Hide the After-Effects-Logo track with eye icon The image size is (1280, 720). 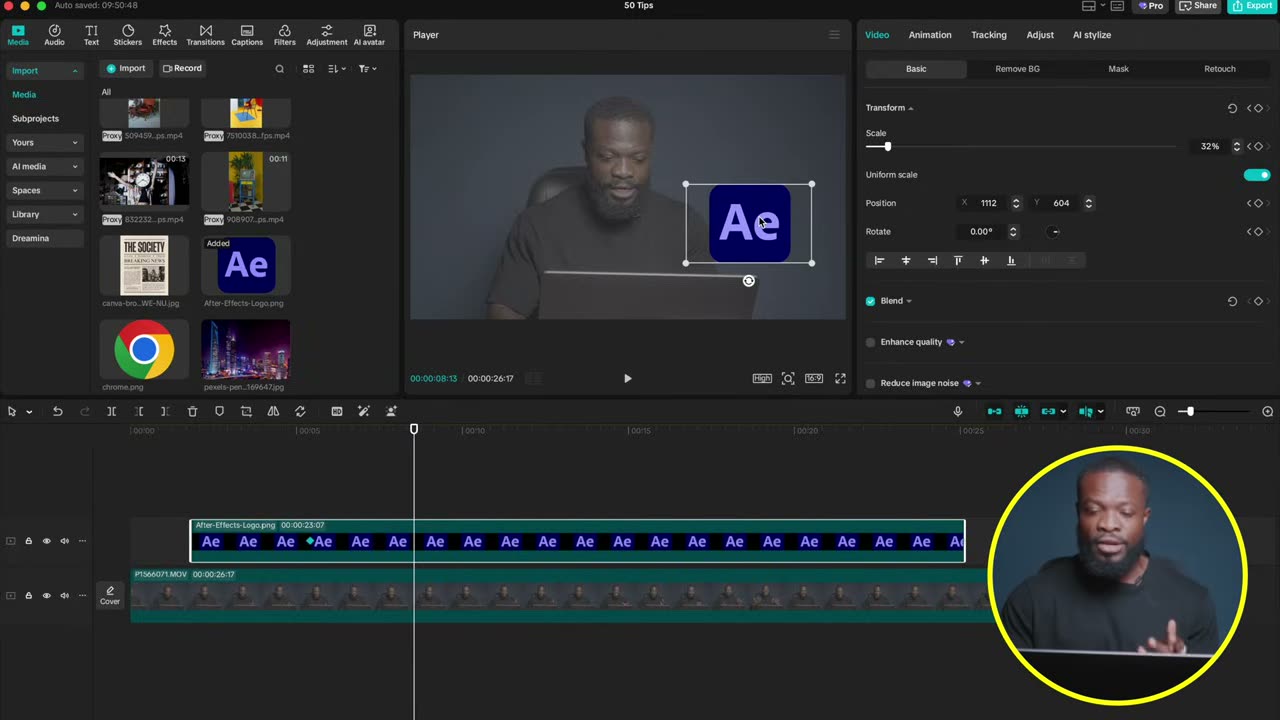pyautogui.click(x=46, y=541)
